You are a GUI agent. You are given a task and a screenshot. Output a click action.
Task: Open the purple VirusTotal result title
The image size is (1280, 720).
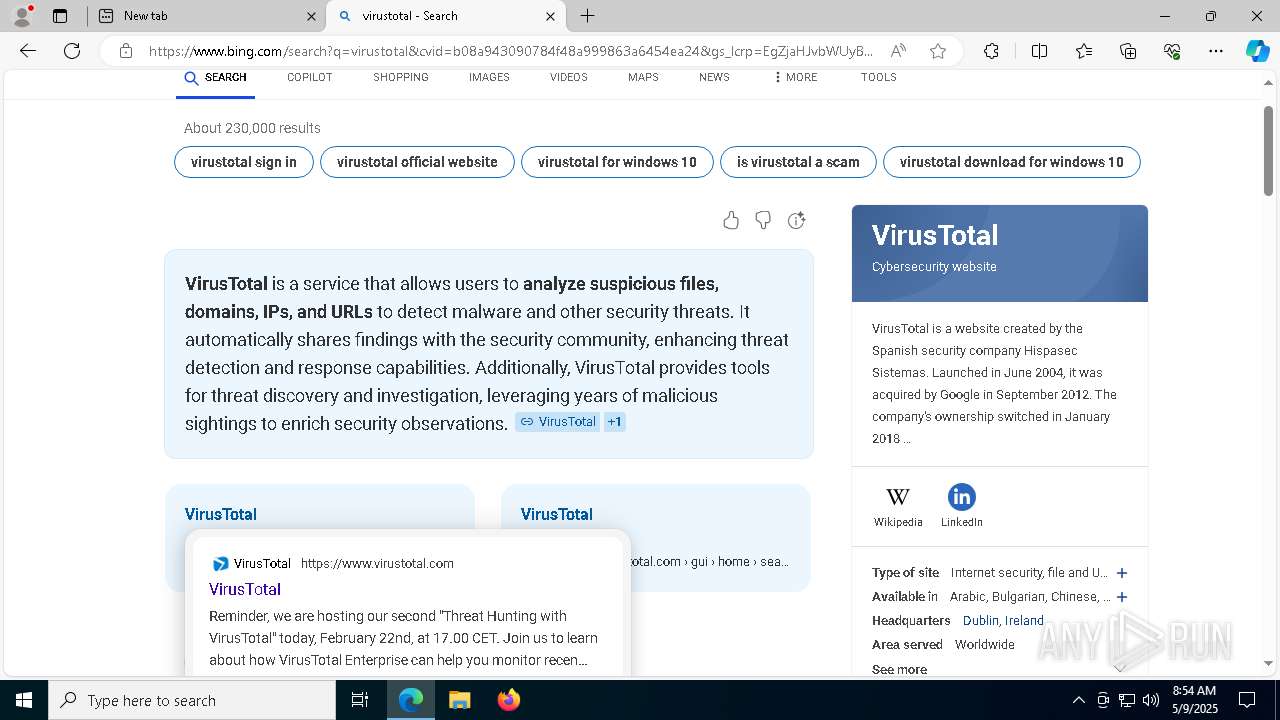245,589
